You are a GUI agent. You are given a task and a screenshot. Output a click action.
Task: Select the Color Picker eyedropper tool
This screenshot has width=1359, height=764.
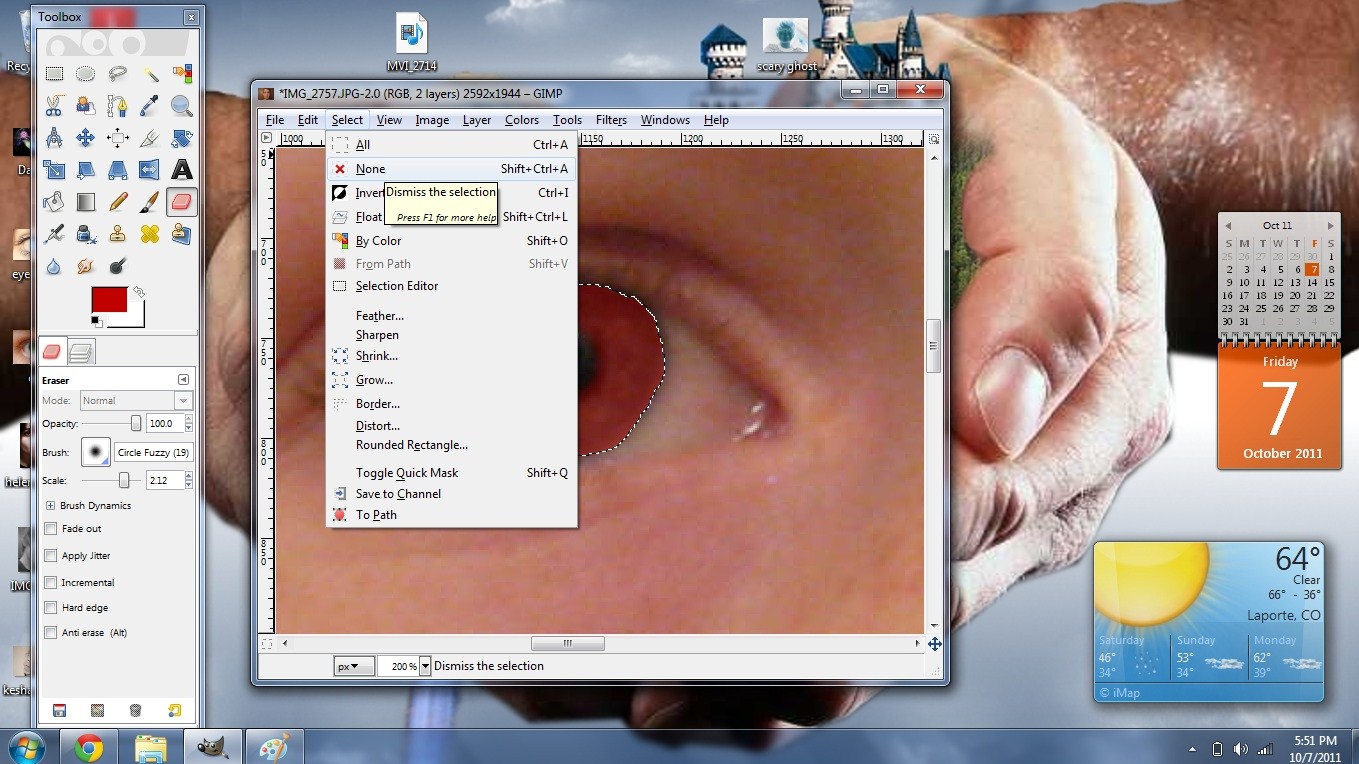pos(150,106)
